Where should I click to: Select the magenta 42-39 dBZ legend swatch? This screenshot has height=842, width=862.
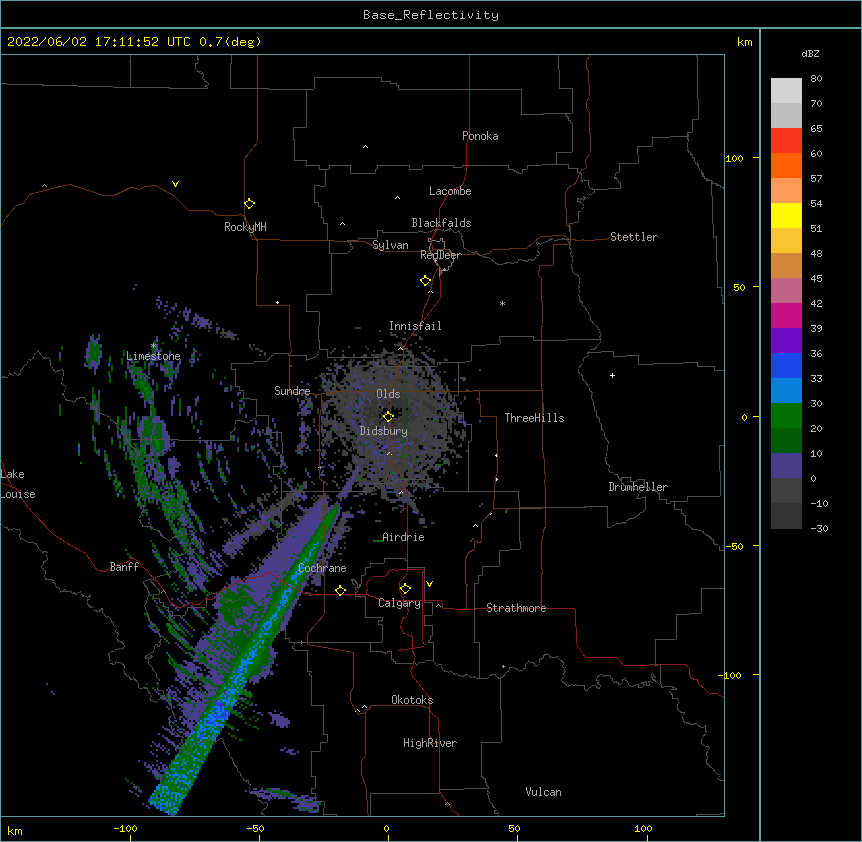click(x=786, y=315)
